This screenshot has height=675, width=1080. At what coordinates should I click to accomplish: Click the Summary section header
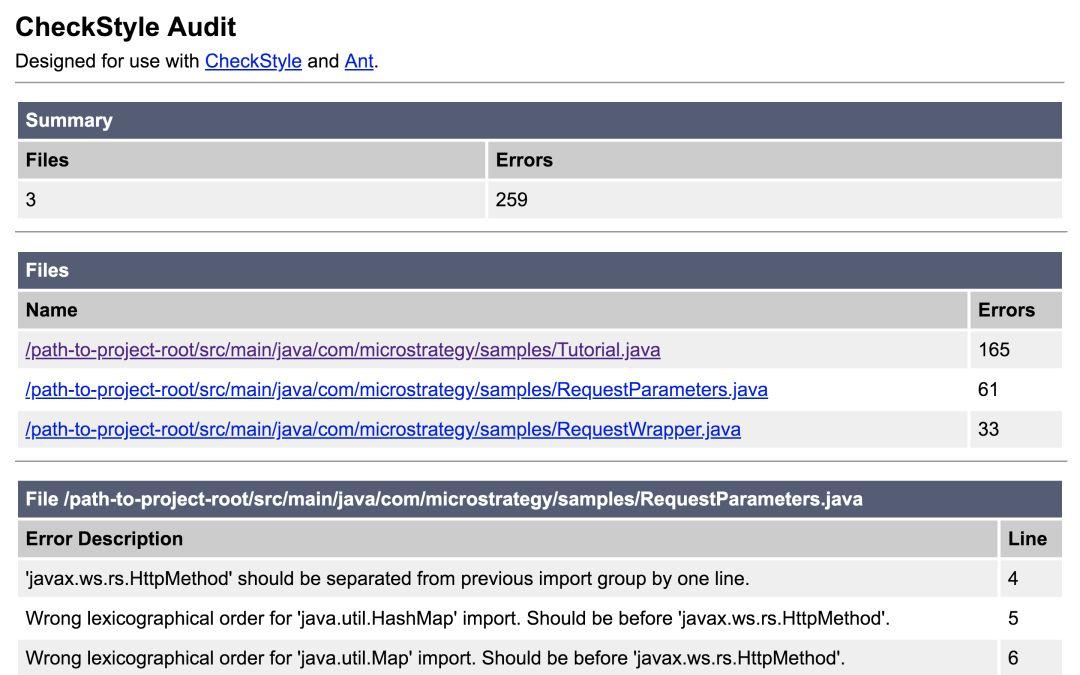(70, 120)
